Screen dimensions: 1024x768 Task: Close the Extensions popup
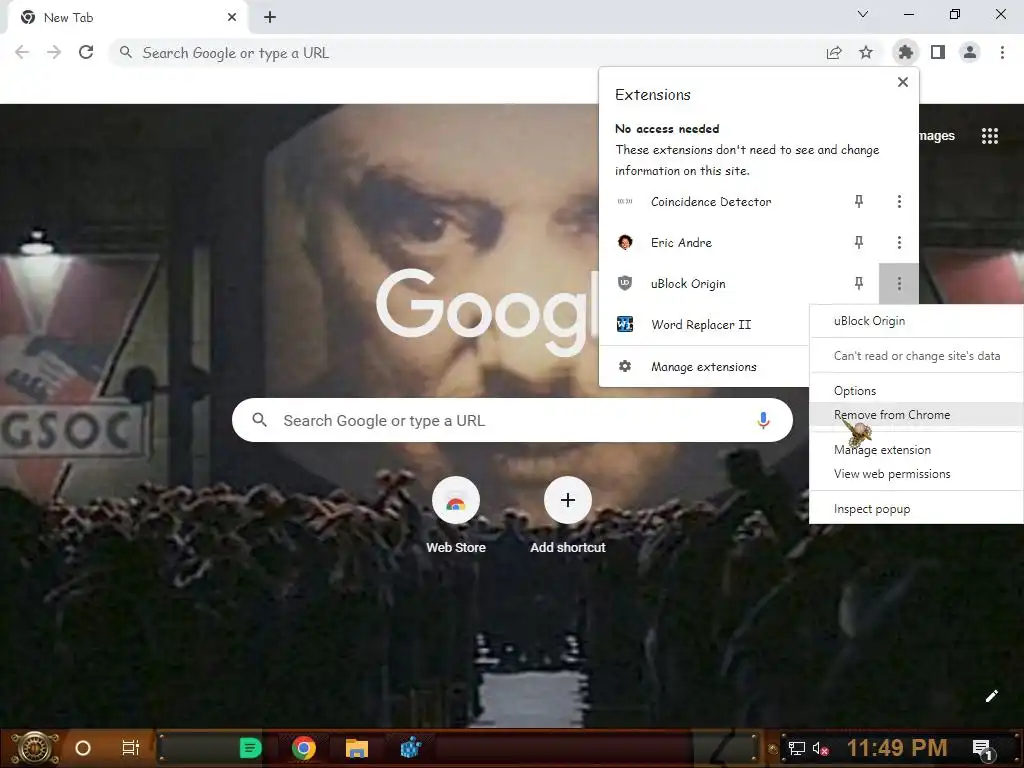(x=903, y=82)
